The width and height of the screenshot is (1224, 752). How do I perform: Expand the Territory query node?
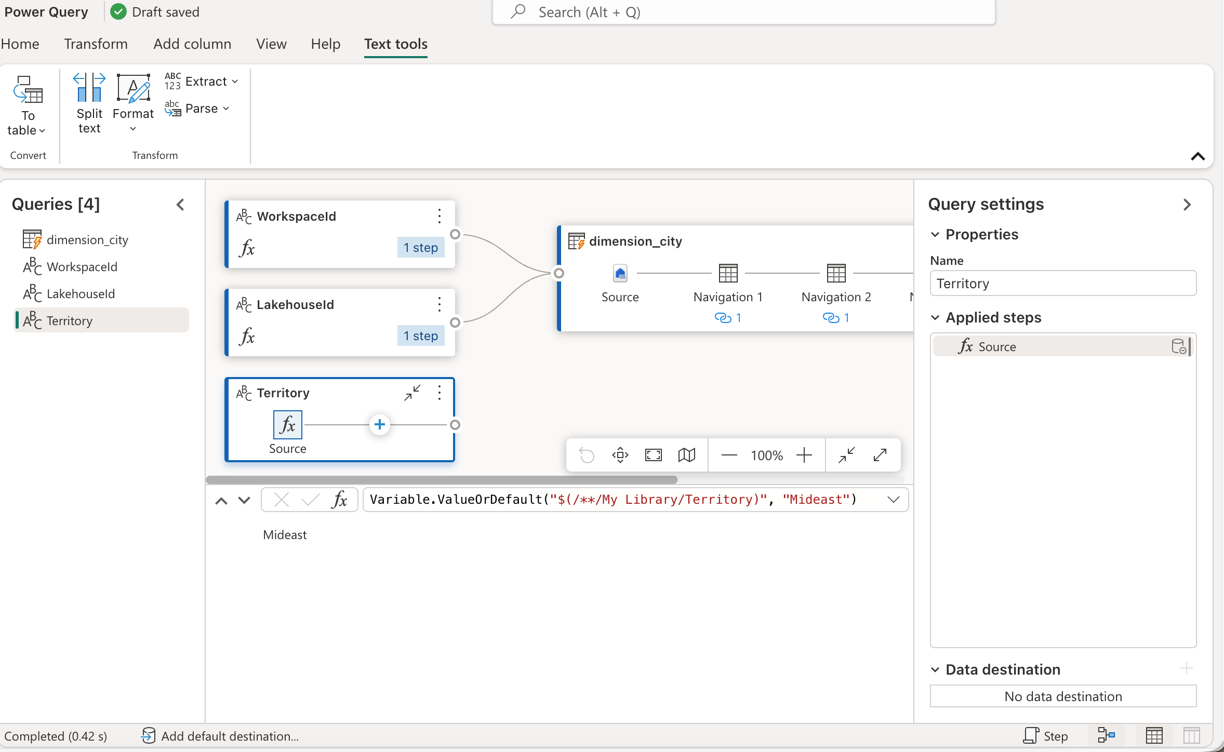[x=412, y=393]
